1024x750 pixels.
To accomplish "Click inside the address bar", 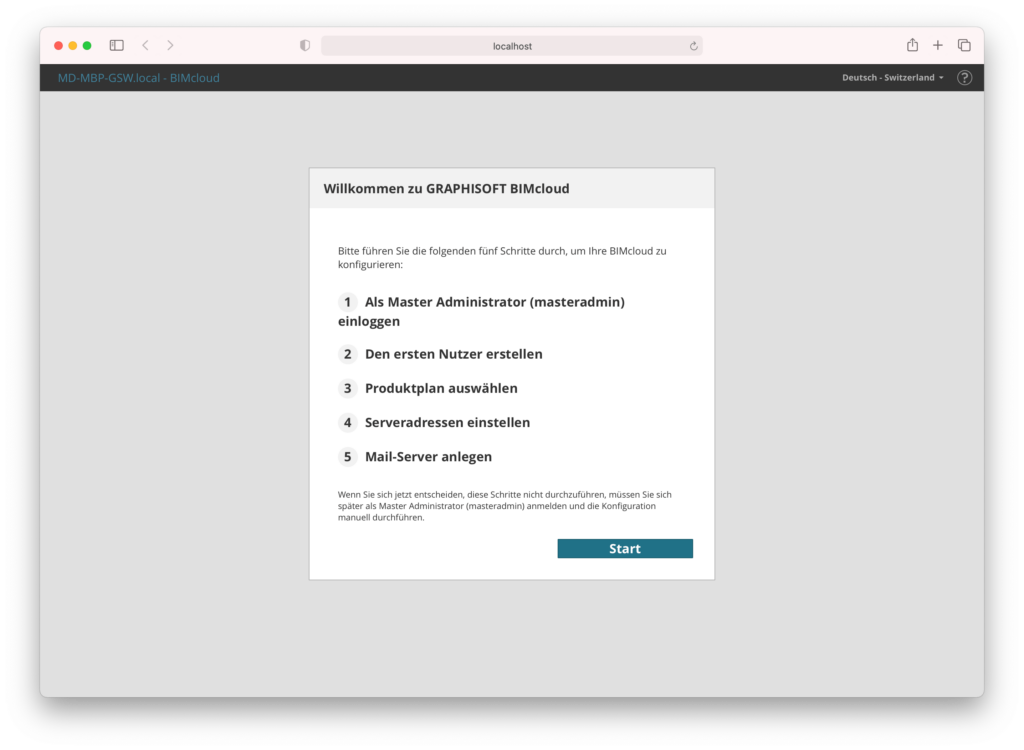I will coord(510,45).
